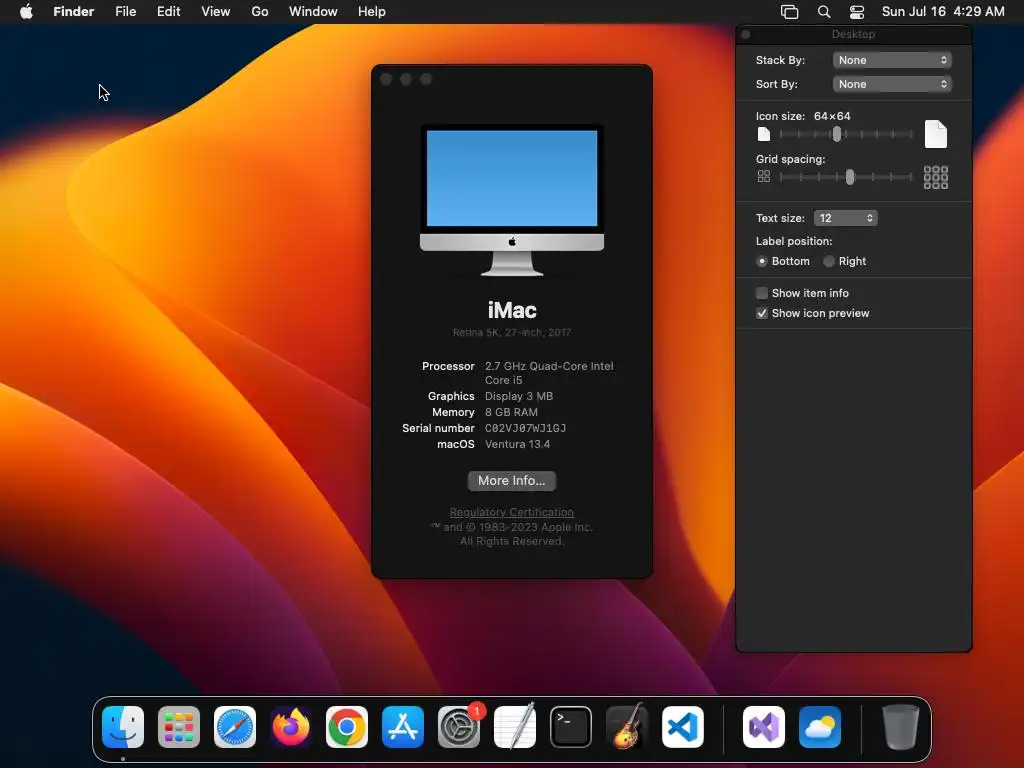
Task: Click the small icon size page icon
Action: [763, 135]
